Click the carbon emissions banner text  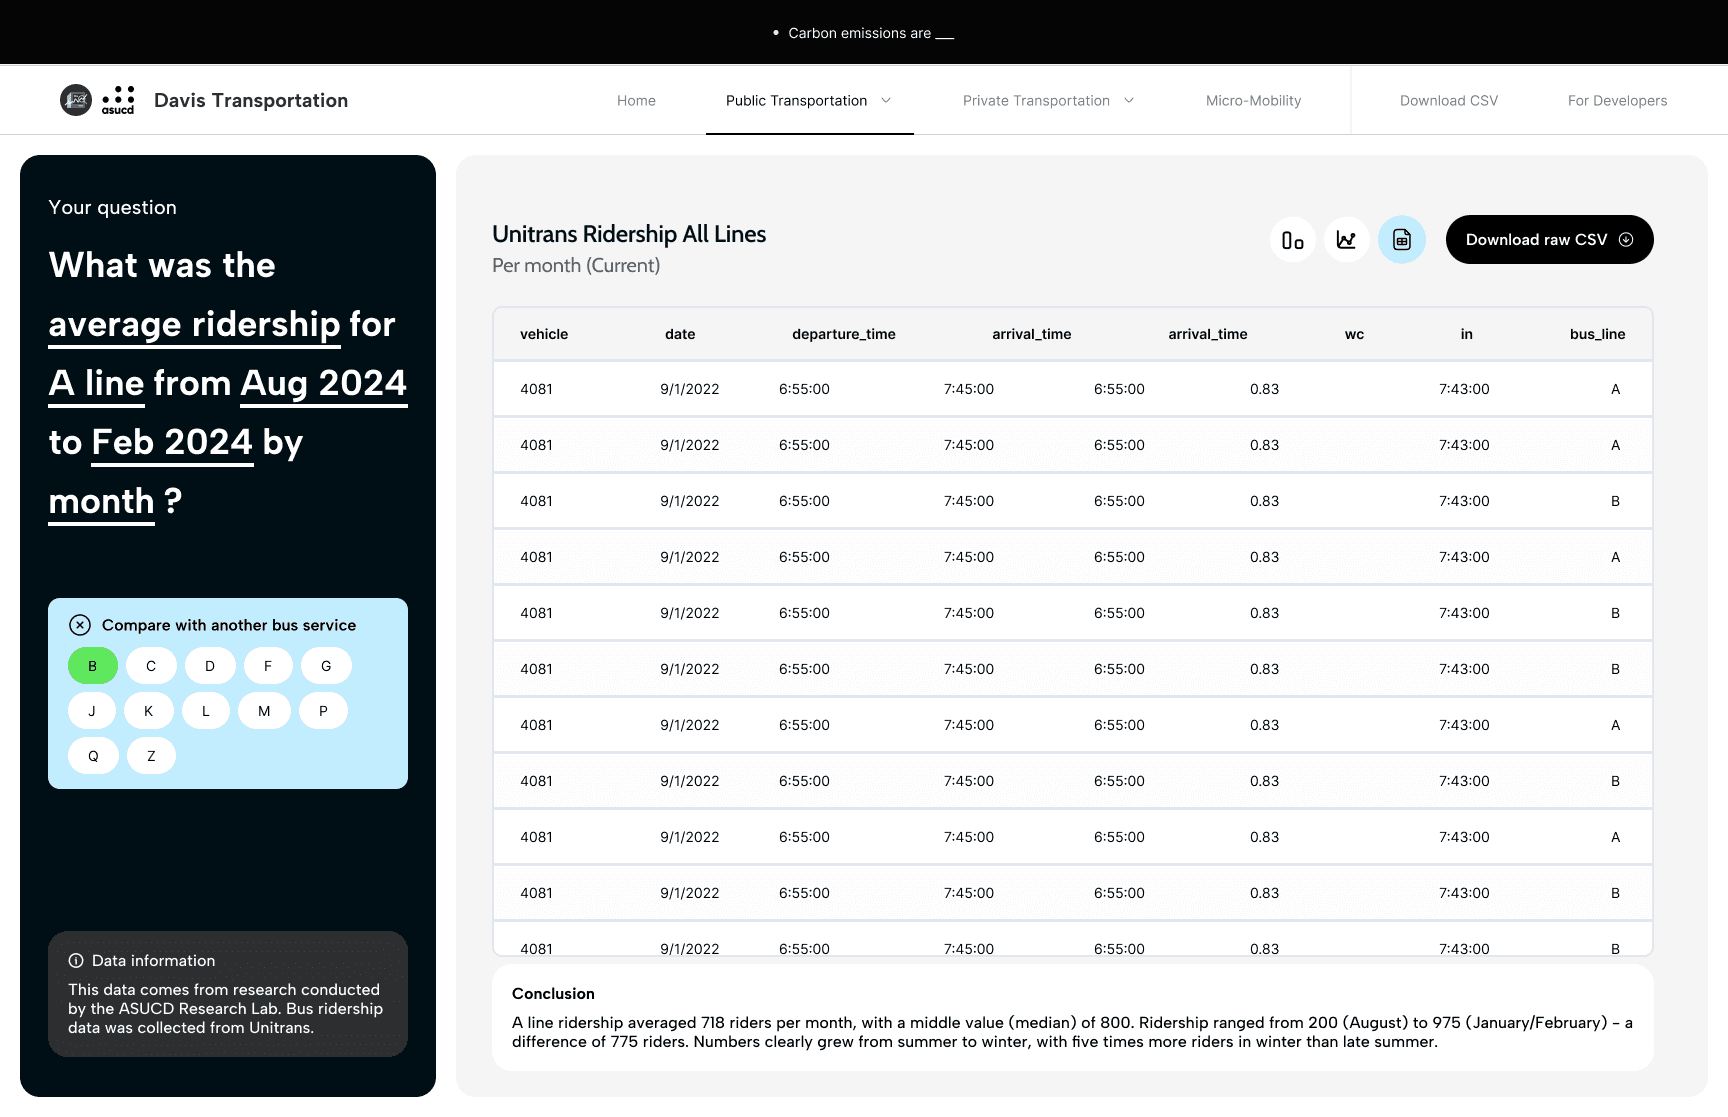click(x=871, y=33)
